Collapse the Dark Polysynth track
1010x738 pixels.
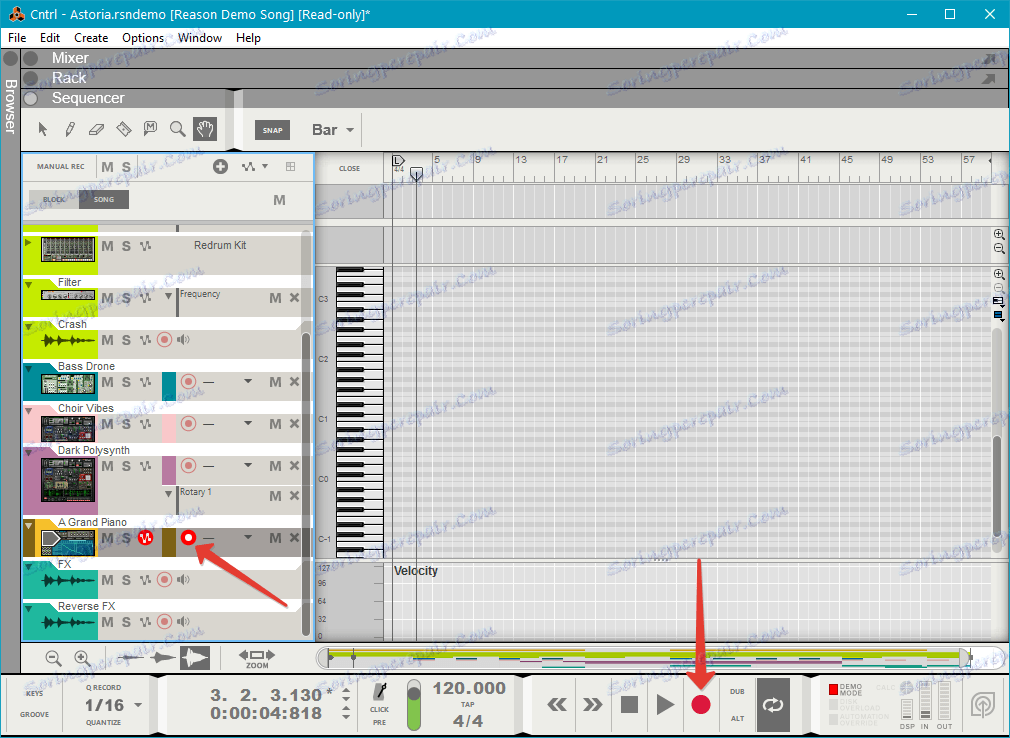29,453
